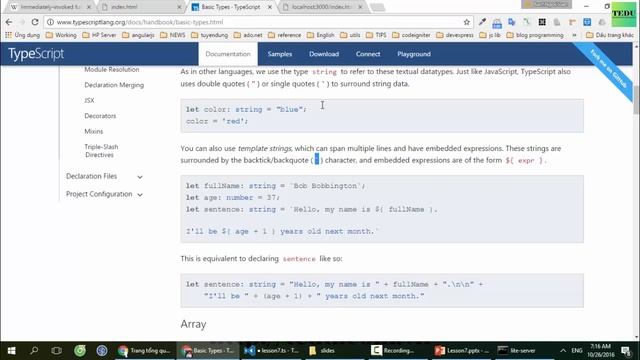Open the devexpress bookmarks folder
Viewport: 640px width, 360px height.
pyautogui.click(x=455, y=35)
